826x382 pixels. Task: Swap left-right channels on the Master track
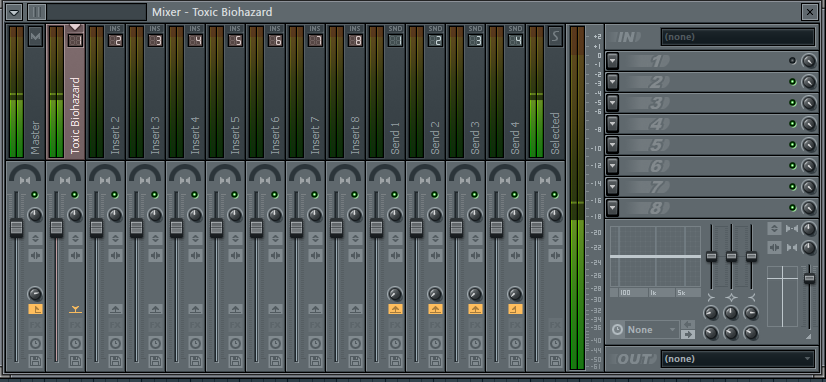[x=35, y=256]
